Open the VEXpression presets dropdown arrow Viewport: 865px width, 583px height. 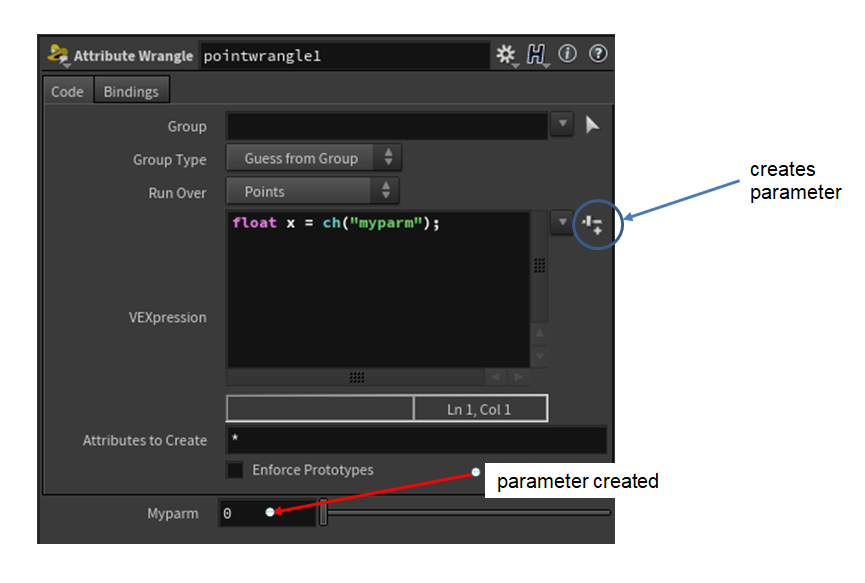tap(563, 223)
